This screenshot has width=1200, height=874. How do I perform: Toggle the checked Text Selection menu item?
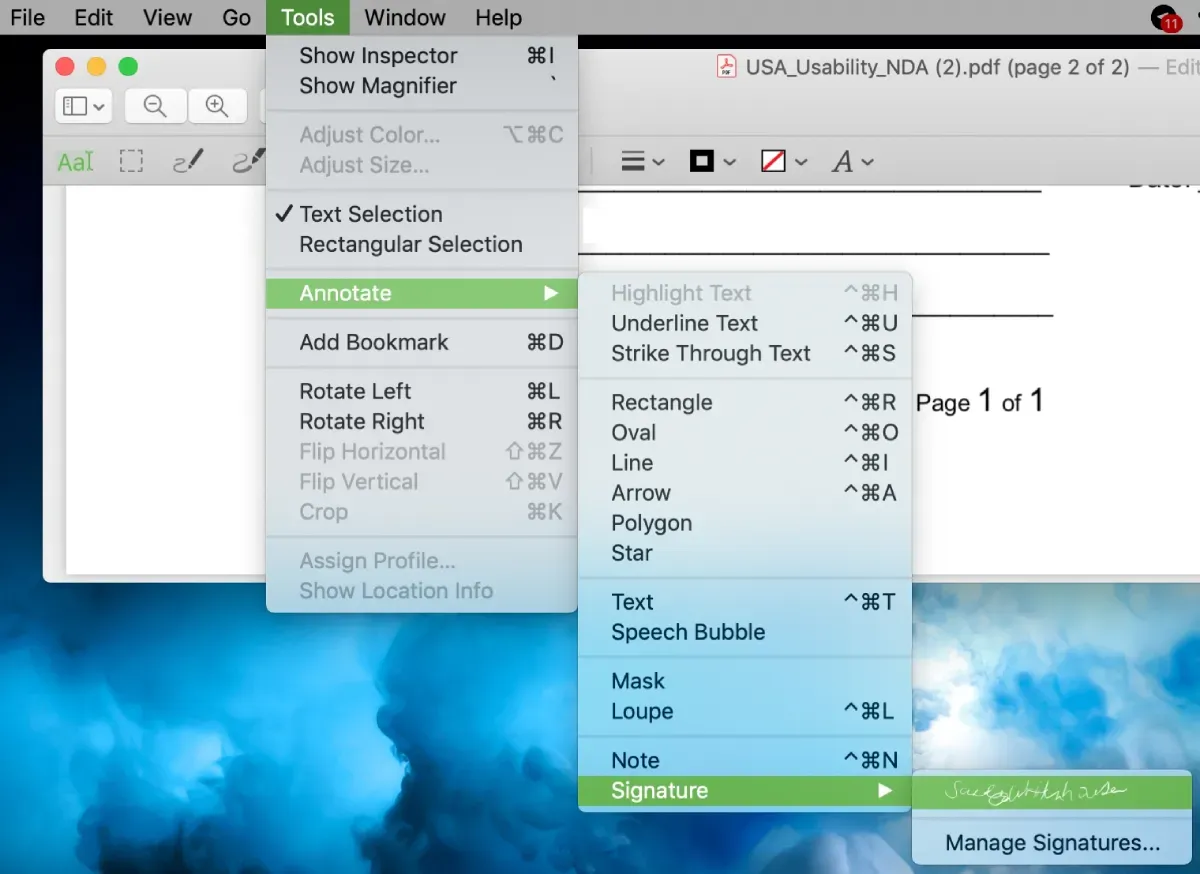[x=370, y=214]
